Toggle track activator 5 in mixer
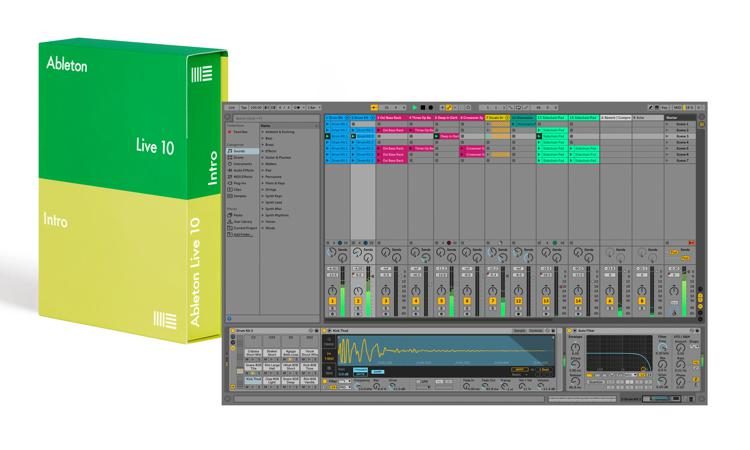 [441, 301]
